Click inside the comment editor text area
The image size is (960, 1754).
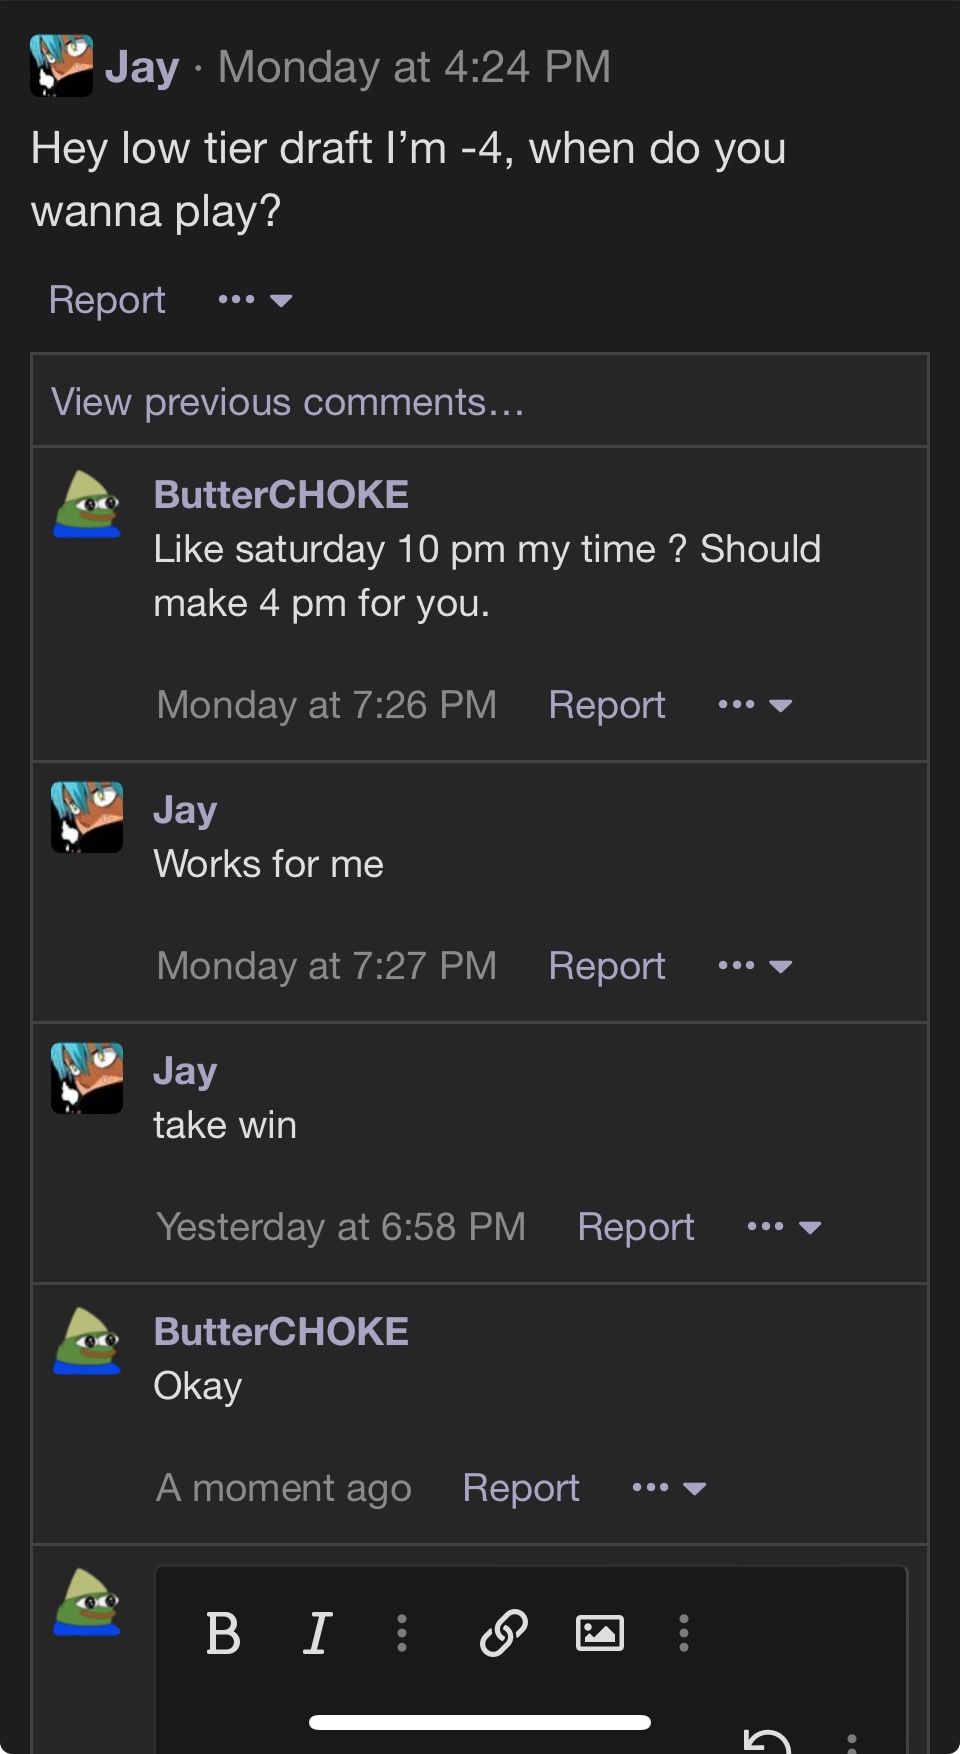(531, 1700)
